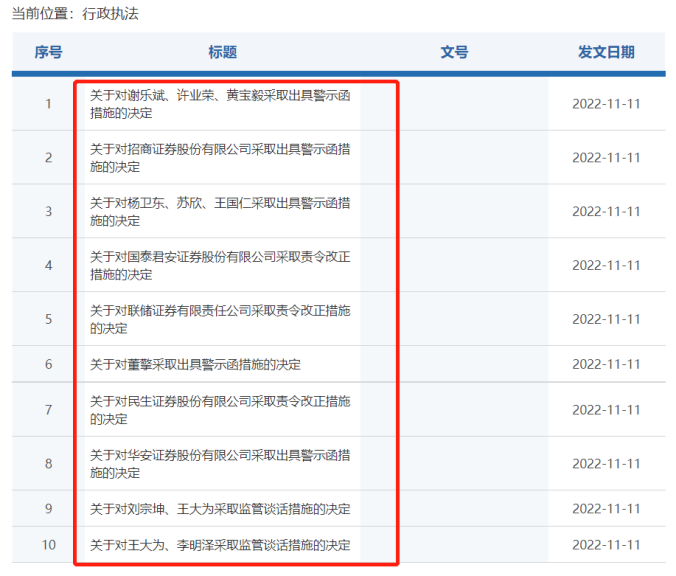Click the 2022-11-11 date in row 8

[x=606, y=464]
